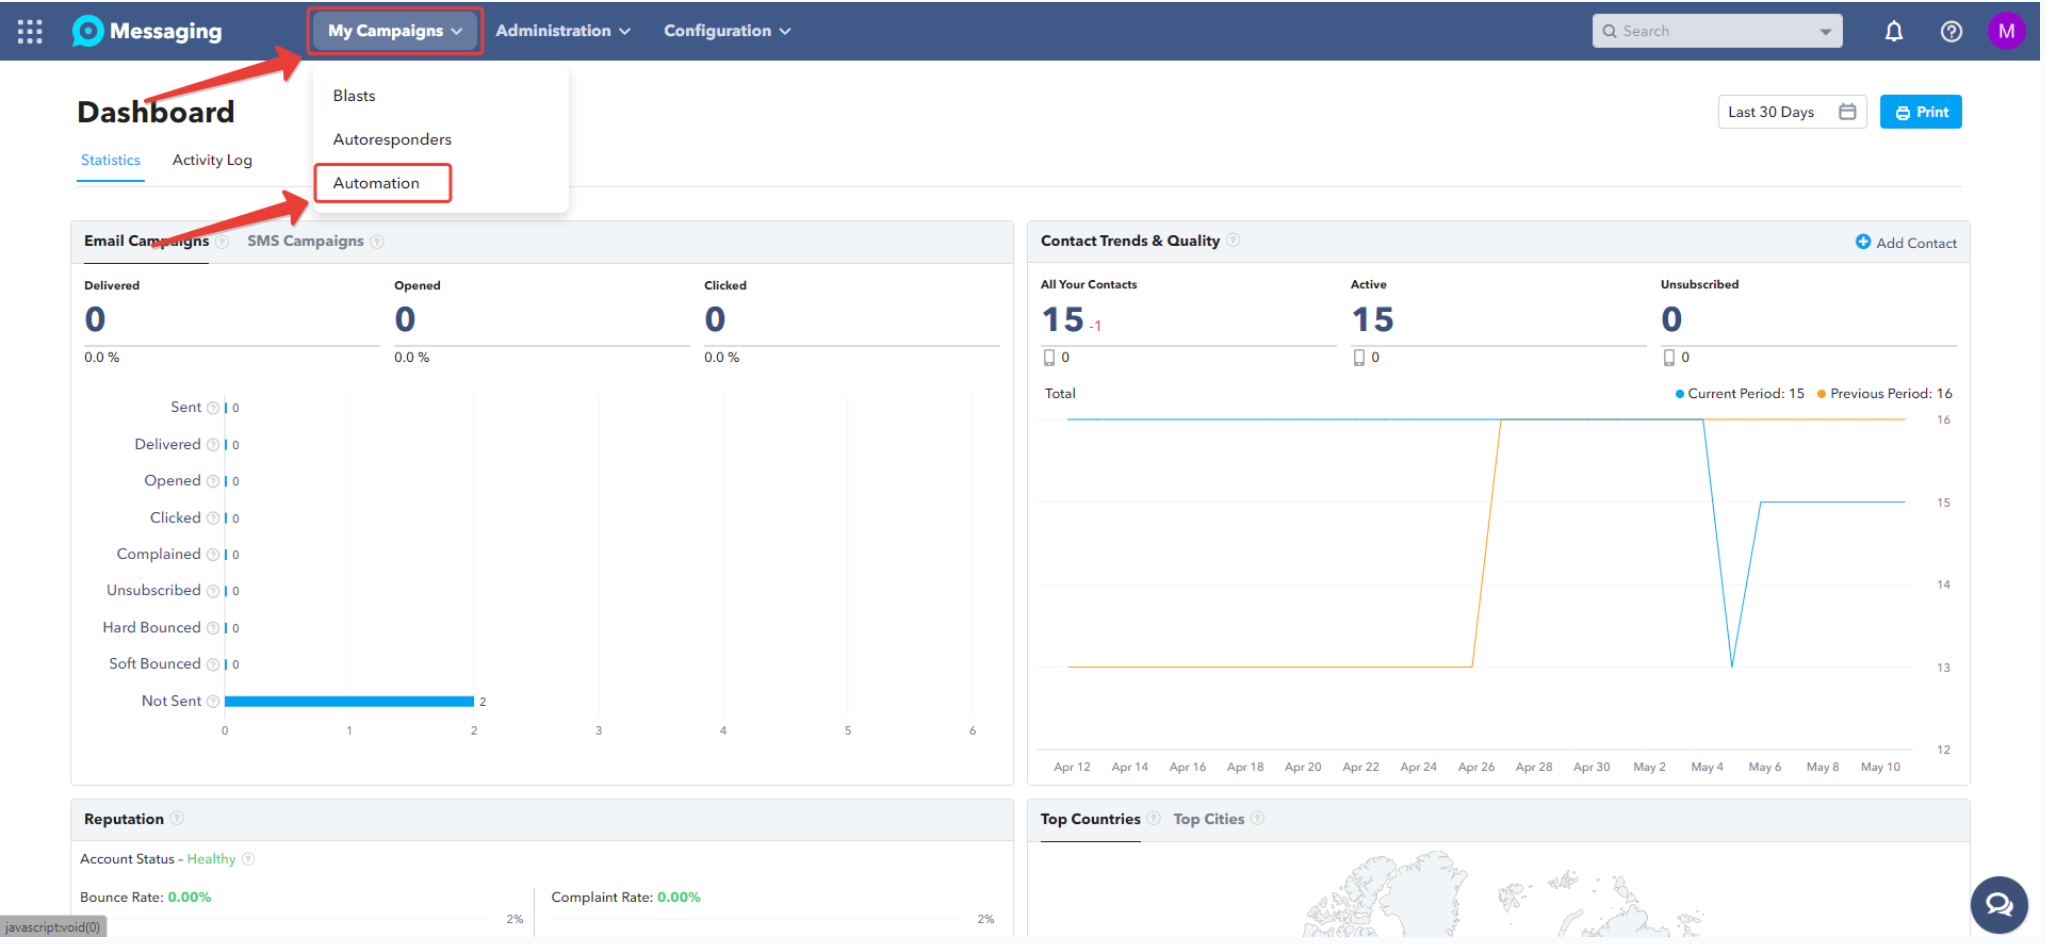Click the Healthy account status text
The height and width of the screenshot is (944, 2046).
tap(211, 859)
